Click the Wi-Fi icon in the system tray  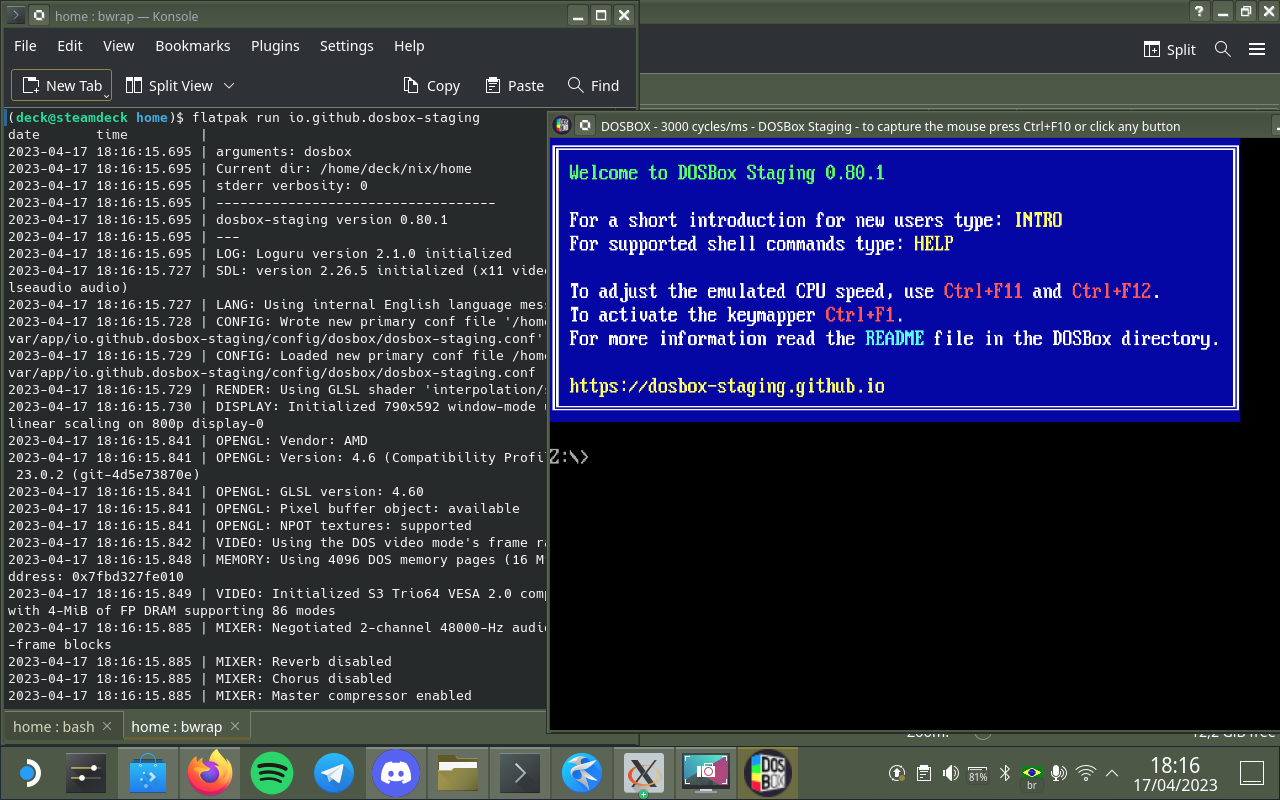pyautogui.click(x=1085, y=772)
